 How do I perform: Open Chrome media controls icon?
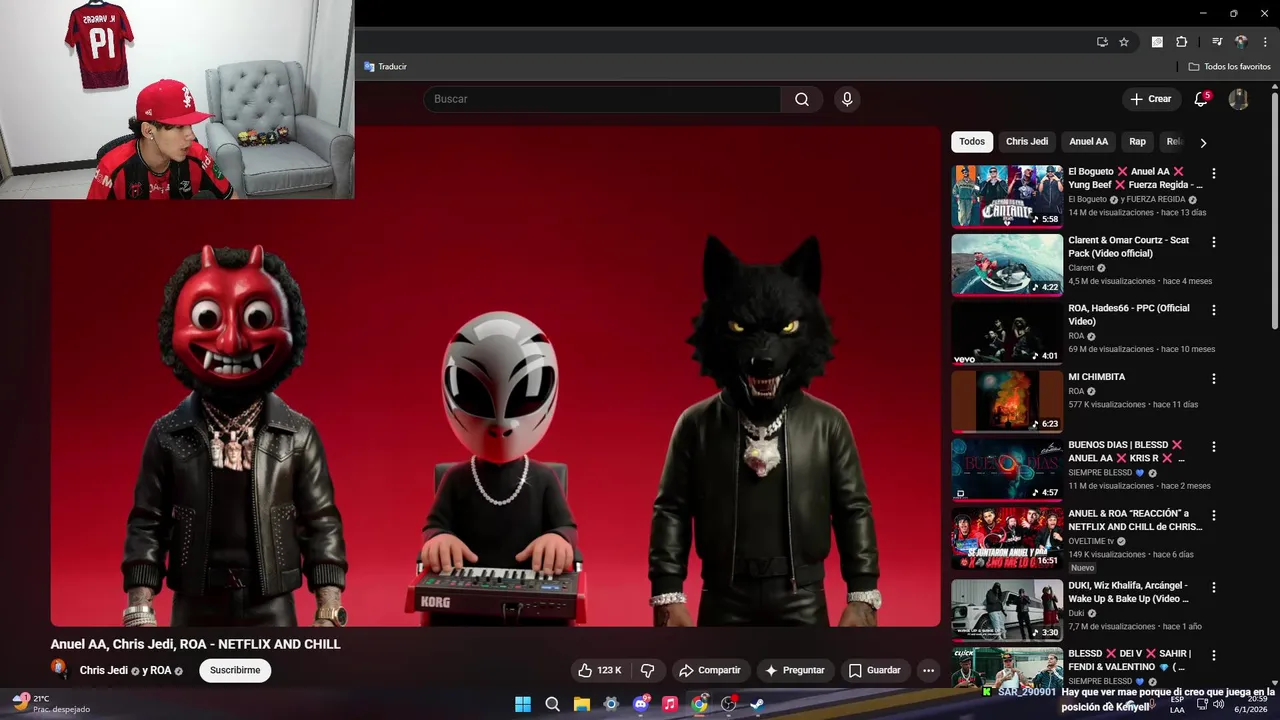[1217, 42]
